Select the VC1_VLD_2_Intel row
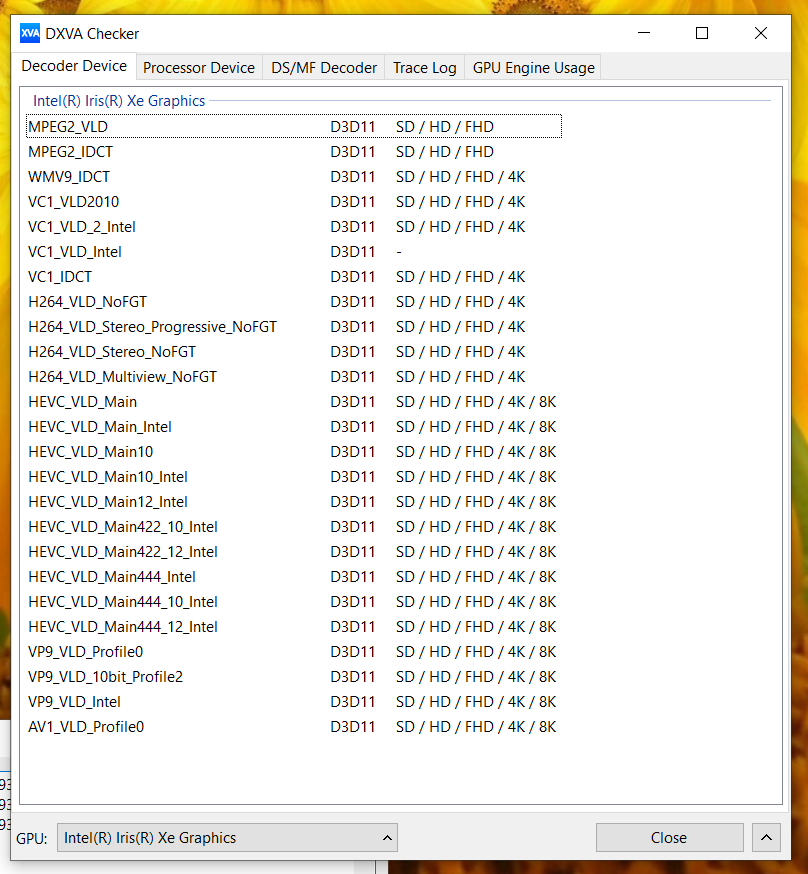 coord(294,227)
